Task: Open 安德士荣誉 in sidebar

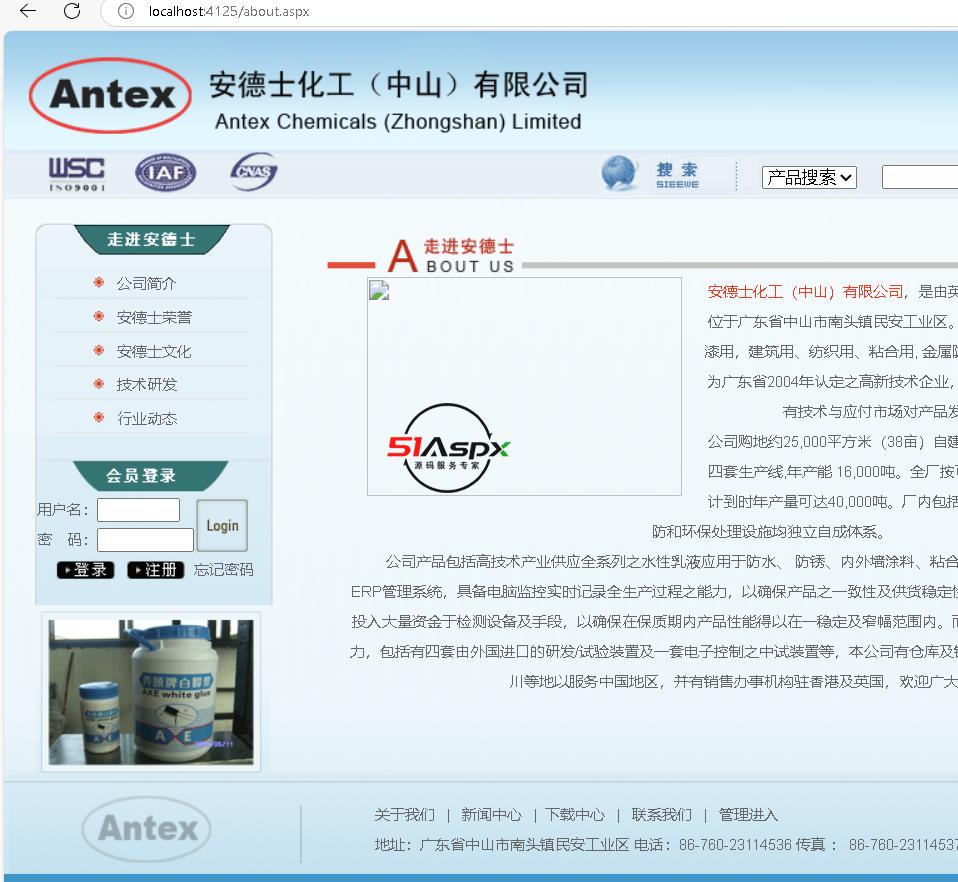Action: point(154,318)
